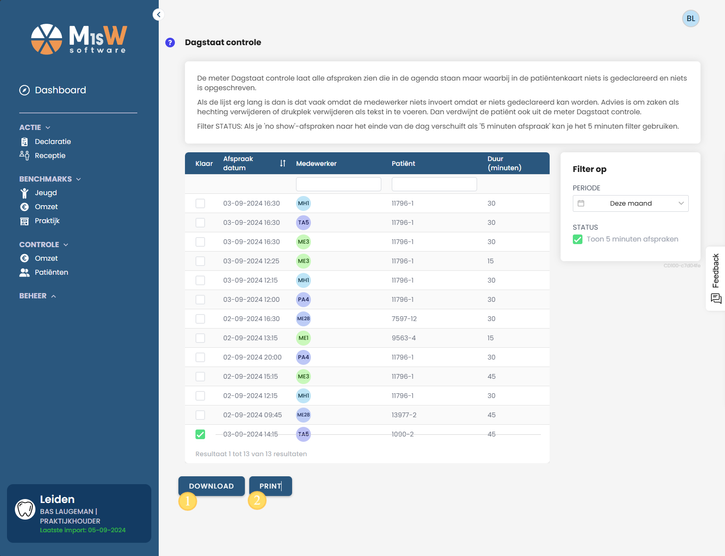Image resolution: width=725 pixels, height=556 pixels.
Task: Expand the BEHEER sidebar section
Action: [37, 296]
